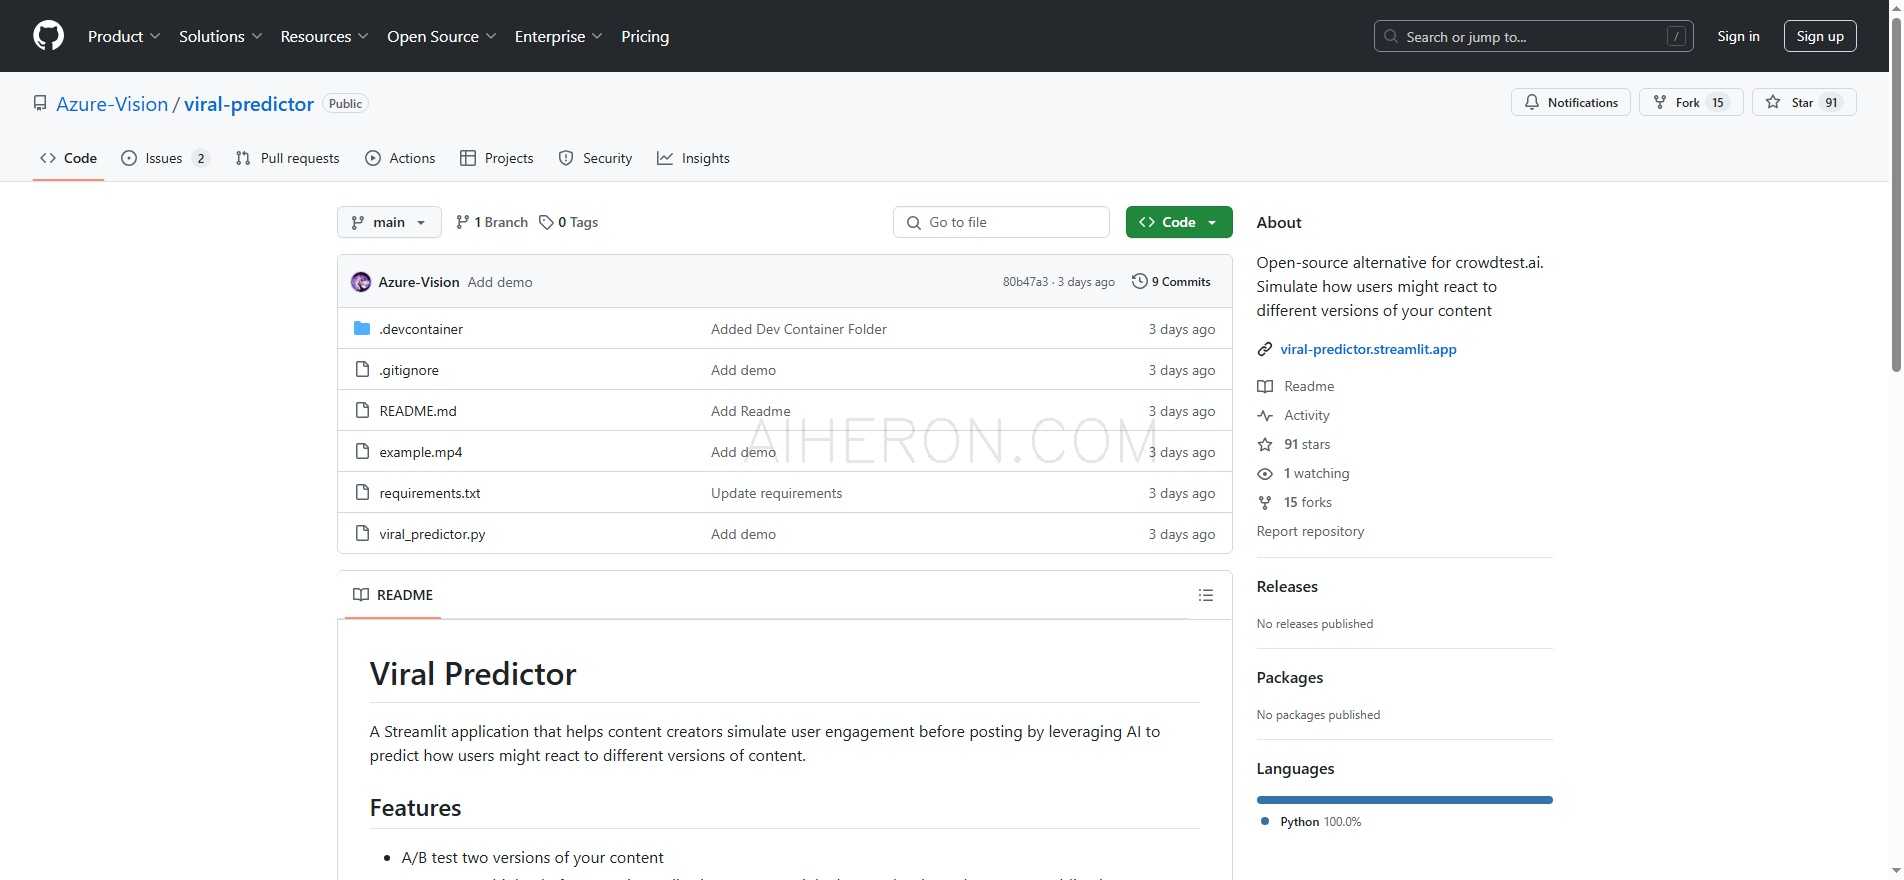The width and height of the screenshot is (1904, 880).
Task: Expand the Open Source menu
Action: (441, 36)
